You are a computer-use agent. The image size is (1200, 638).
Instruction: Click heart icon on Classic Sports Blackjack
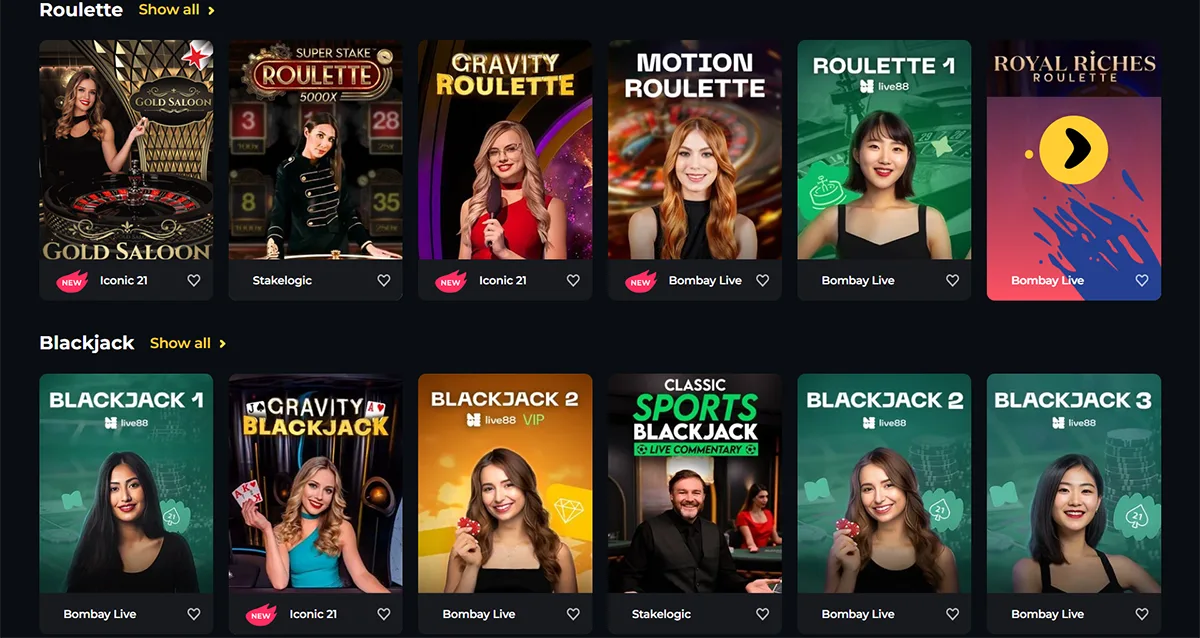tap(763, 614)
